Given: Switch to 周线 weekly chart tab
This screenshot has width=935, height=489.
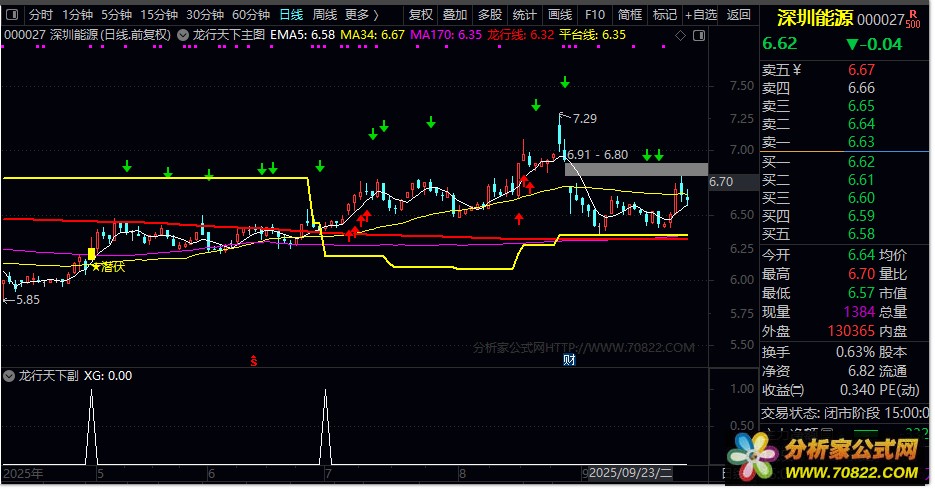Looking at the screenshot, I should (x=325, y=15).
